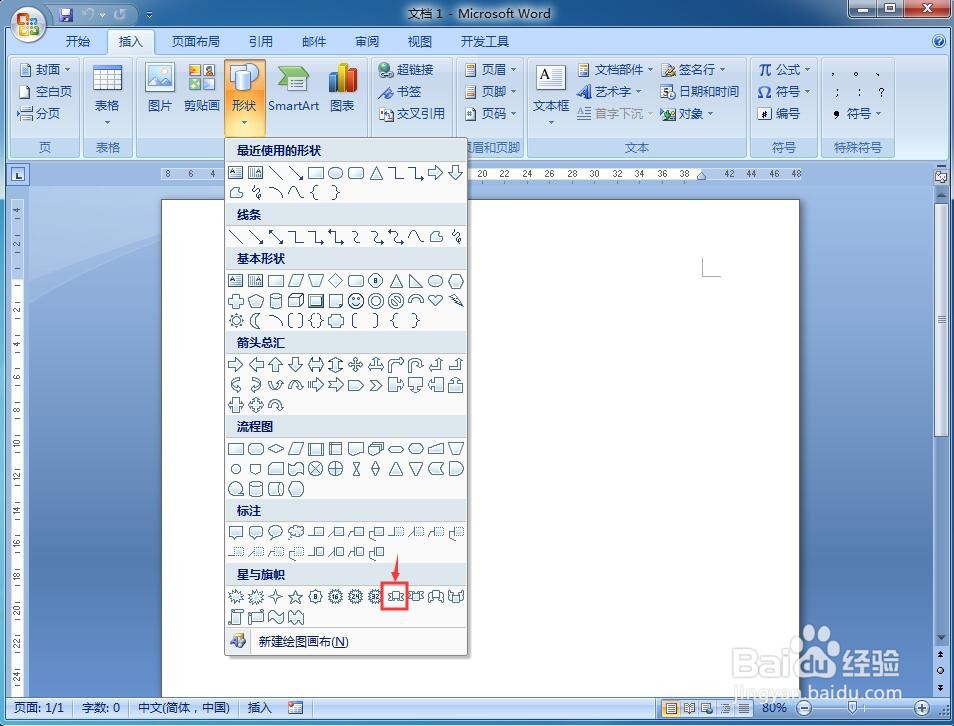Select the chevron arrow shape
Image resolution: width=954 pixels, height=726 pixels.
375,385
